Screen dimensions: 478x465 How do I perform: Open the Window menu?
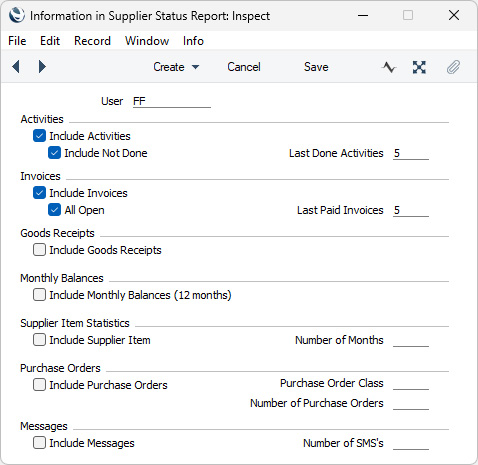pyautogui.click(x=147, y=41)
